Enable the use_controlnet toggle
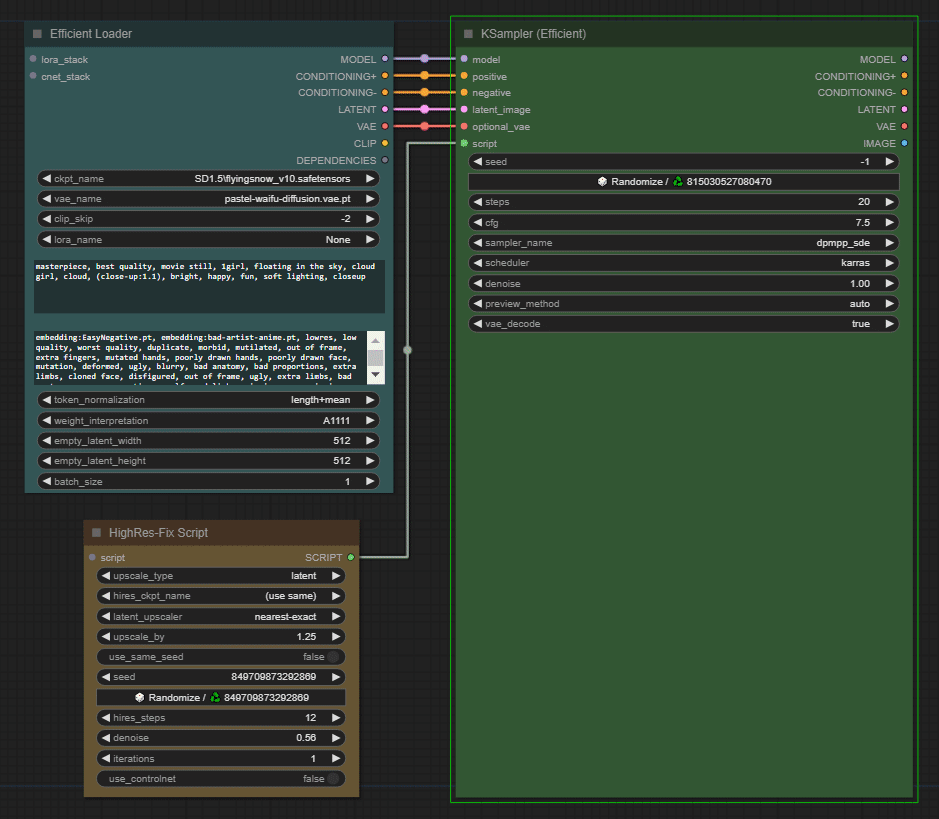The width and height of the screenshot is (939, 819). coord(332,779)
